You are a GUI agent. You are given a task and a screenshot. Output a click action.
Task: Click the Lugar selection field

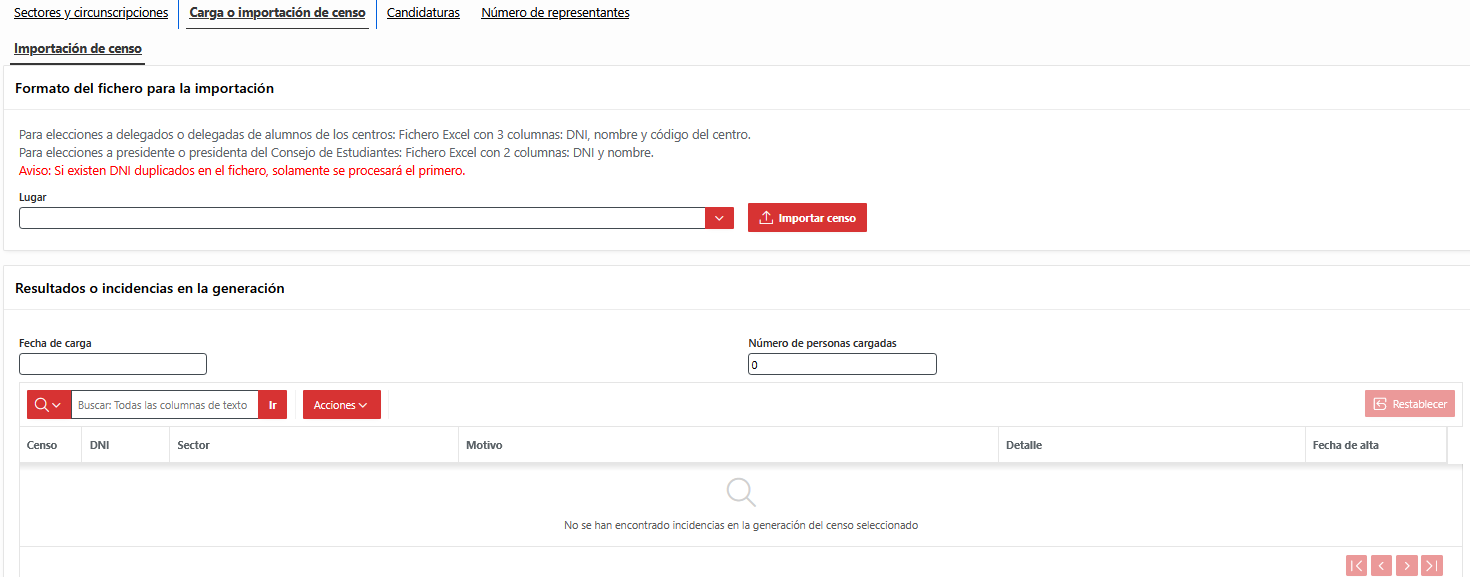(362, 218)
